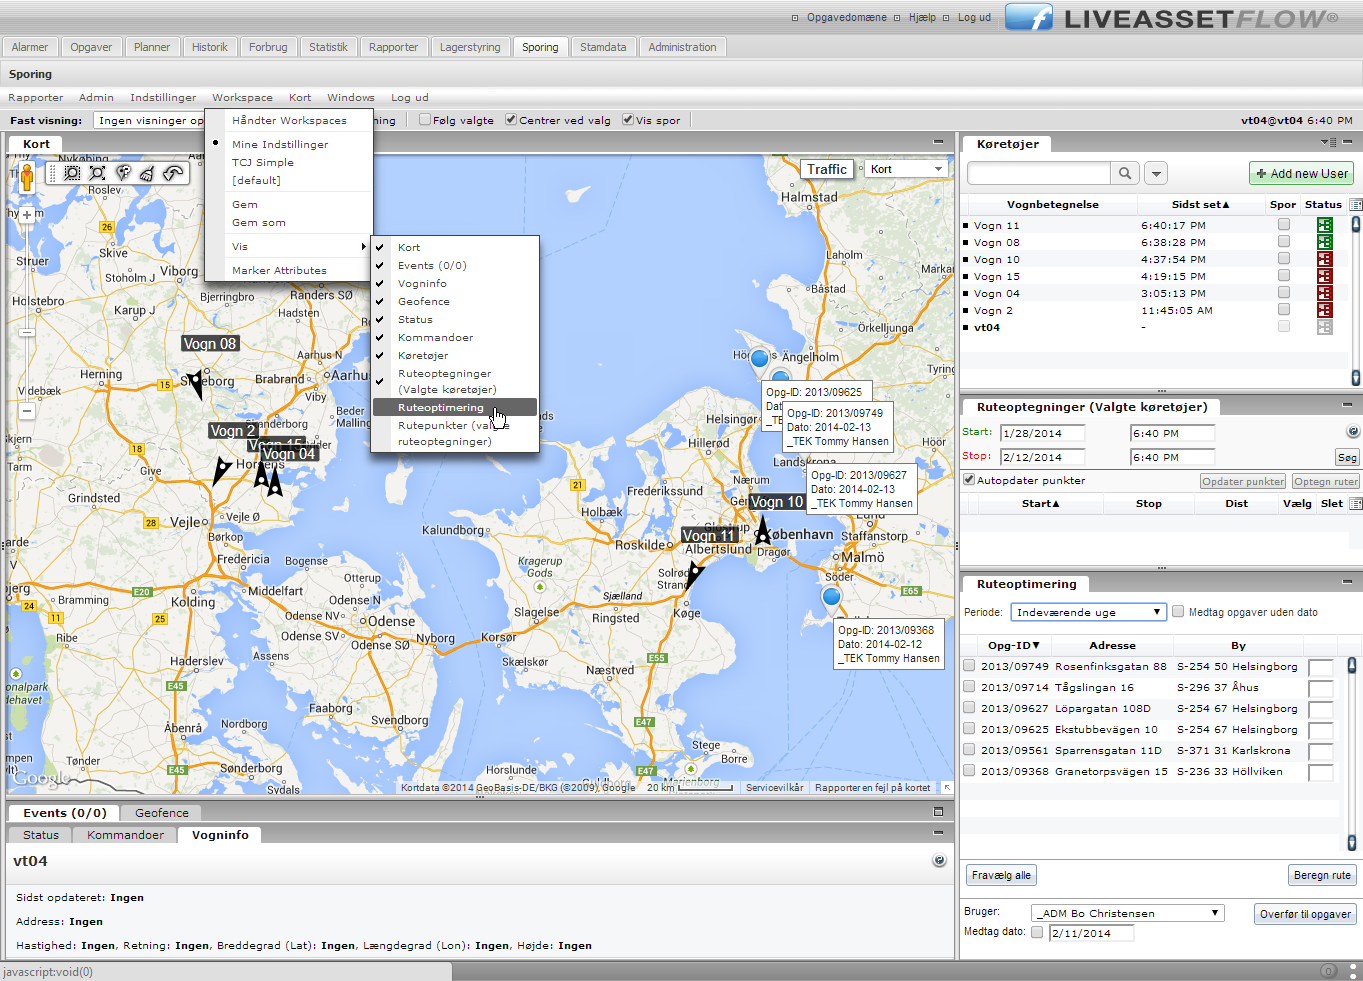Click the Add new User button
This screenshot has height=981, width=1363.
point(1301,174)
